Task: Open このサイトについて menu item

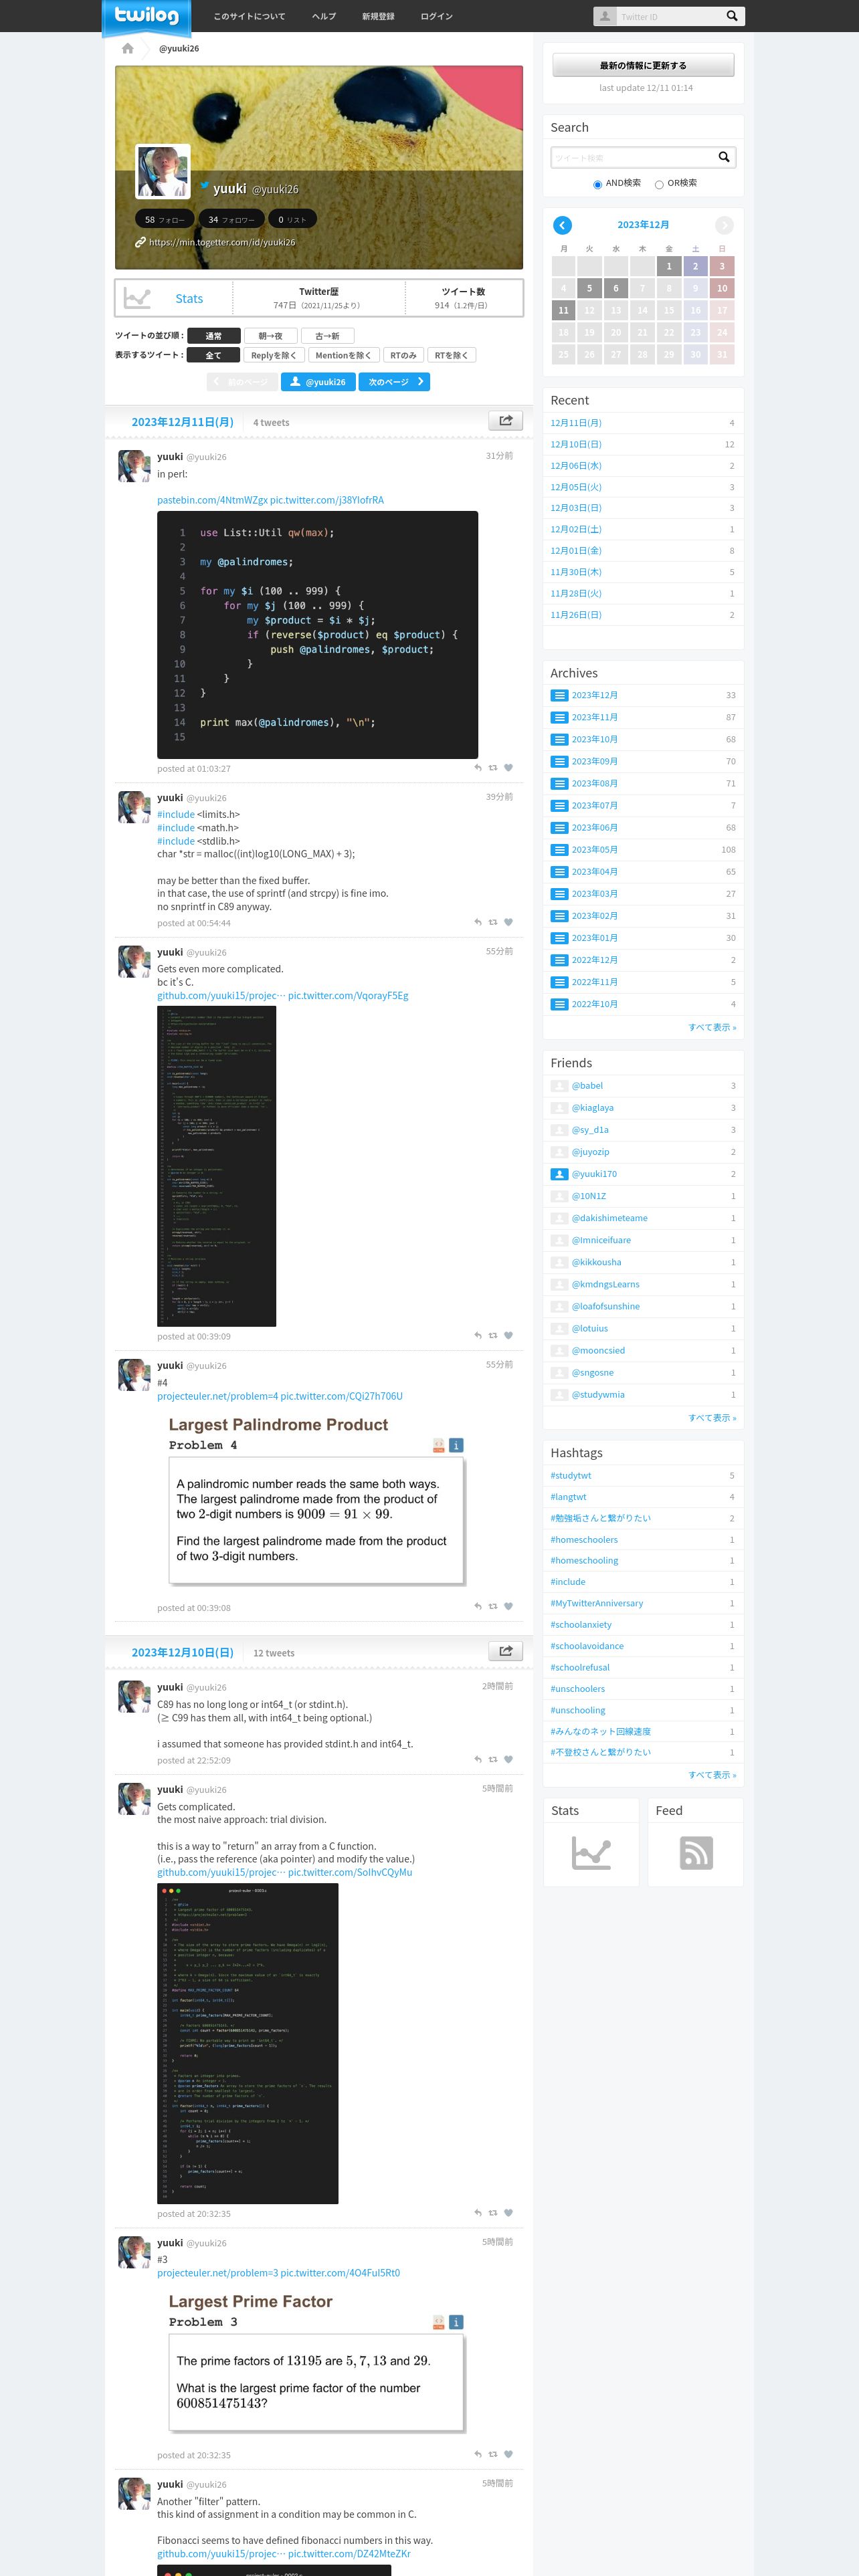Action: click(249, 16)
